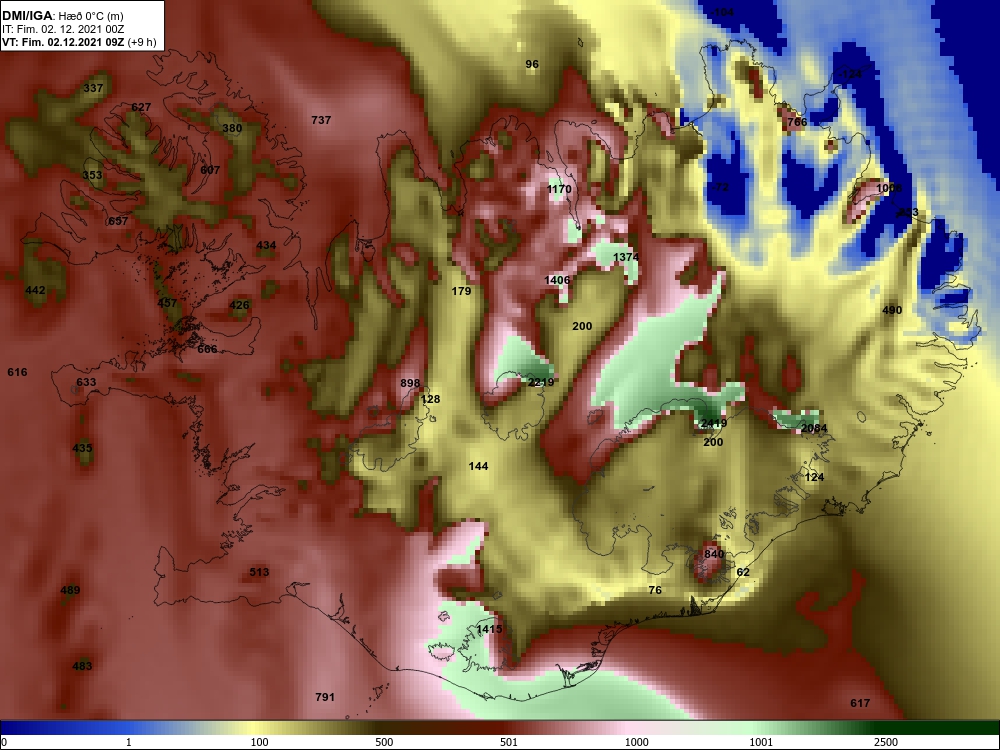This screenshot has width=1000, height=750.
Task: Click the map value '607'
Action: pyautogui.click(x=210, y=170)
